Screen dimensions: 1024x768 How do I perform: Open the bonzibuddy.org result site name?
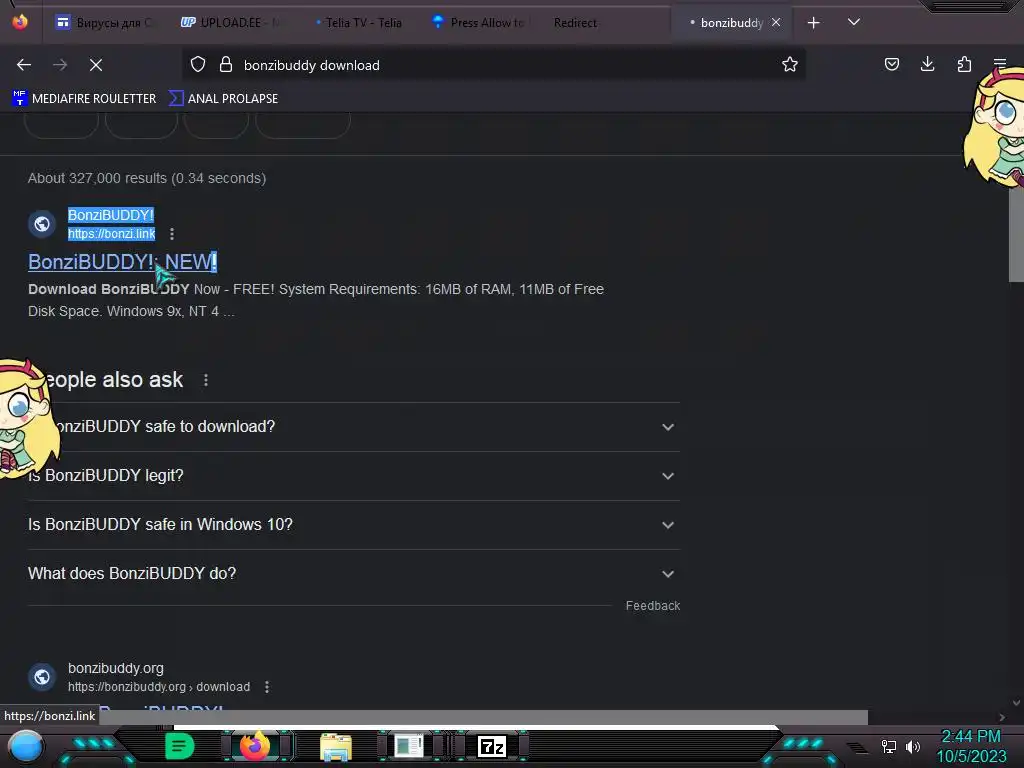click(116, 668)
